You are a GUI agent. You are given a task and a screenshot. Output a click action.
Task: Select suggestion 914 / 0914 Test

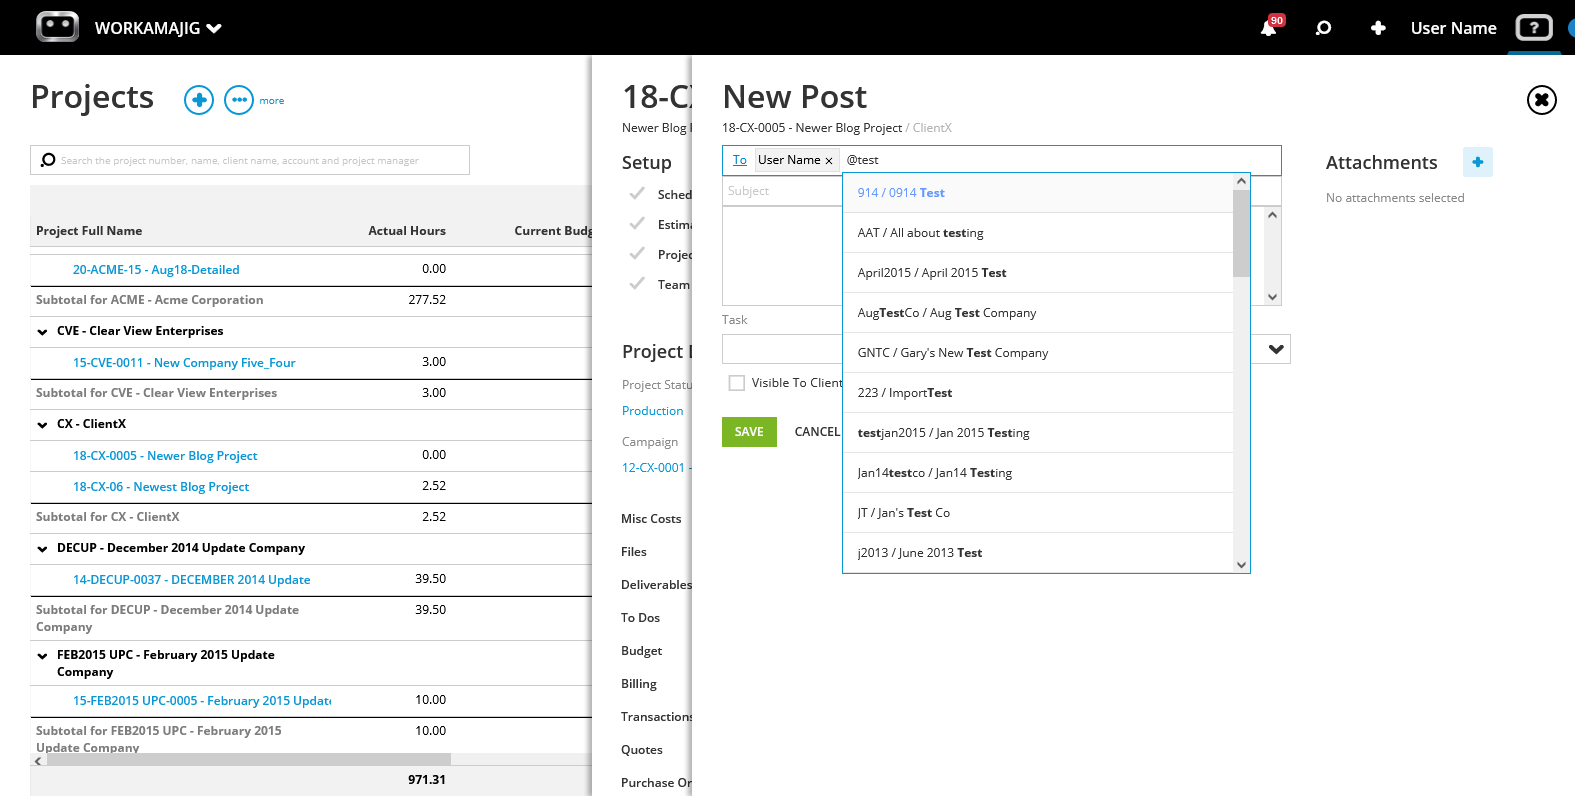[x=1038, y=193]
